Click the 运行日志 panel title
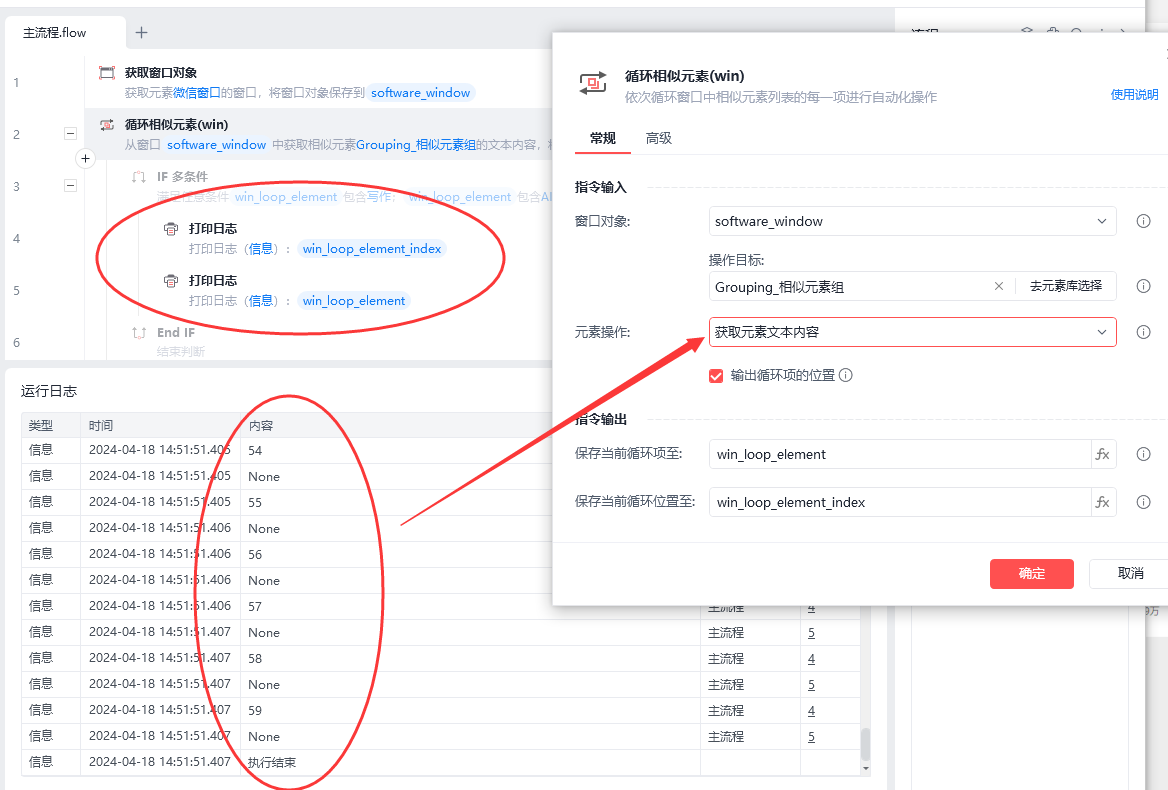This screenshot has height=790, width=1168. (49, 392)
